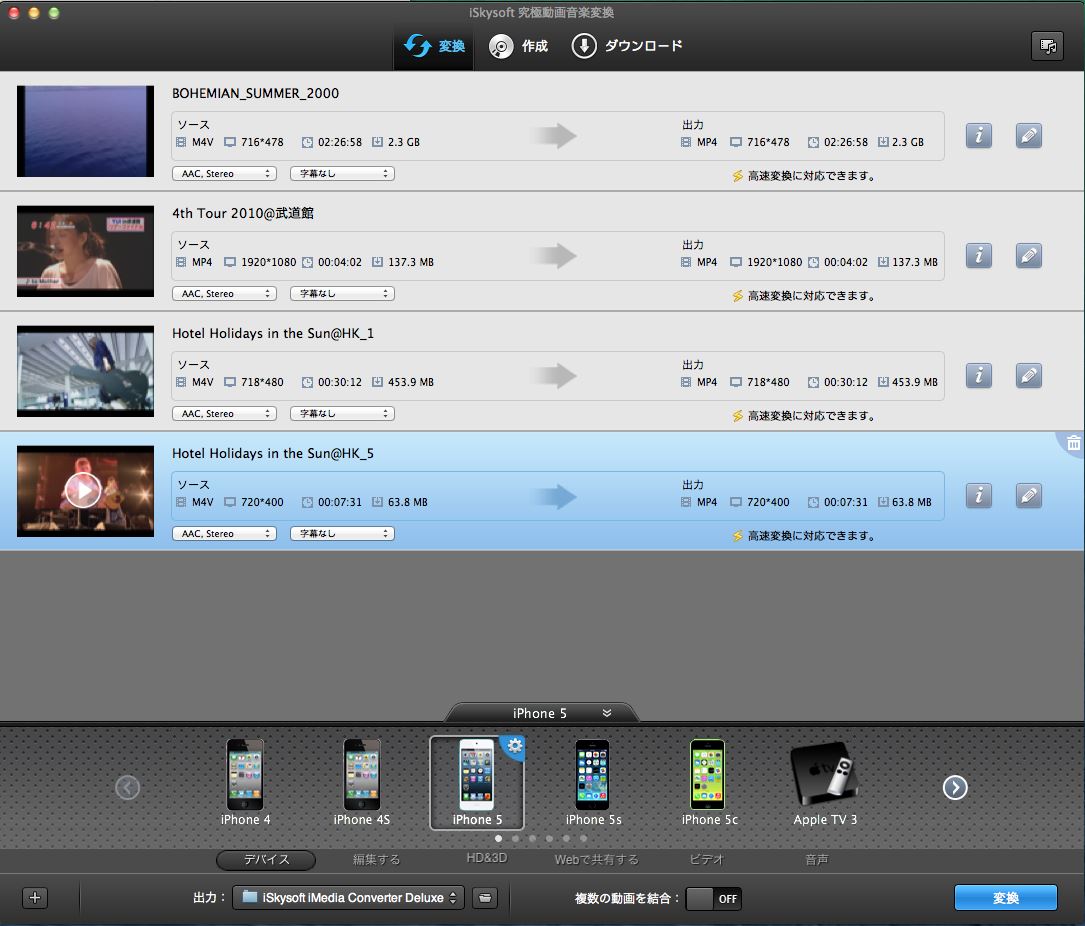Switch to the ダウンロード tab
This screenshot has width=1085, height=926.
[627, 46]
